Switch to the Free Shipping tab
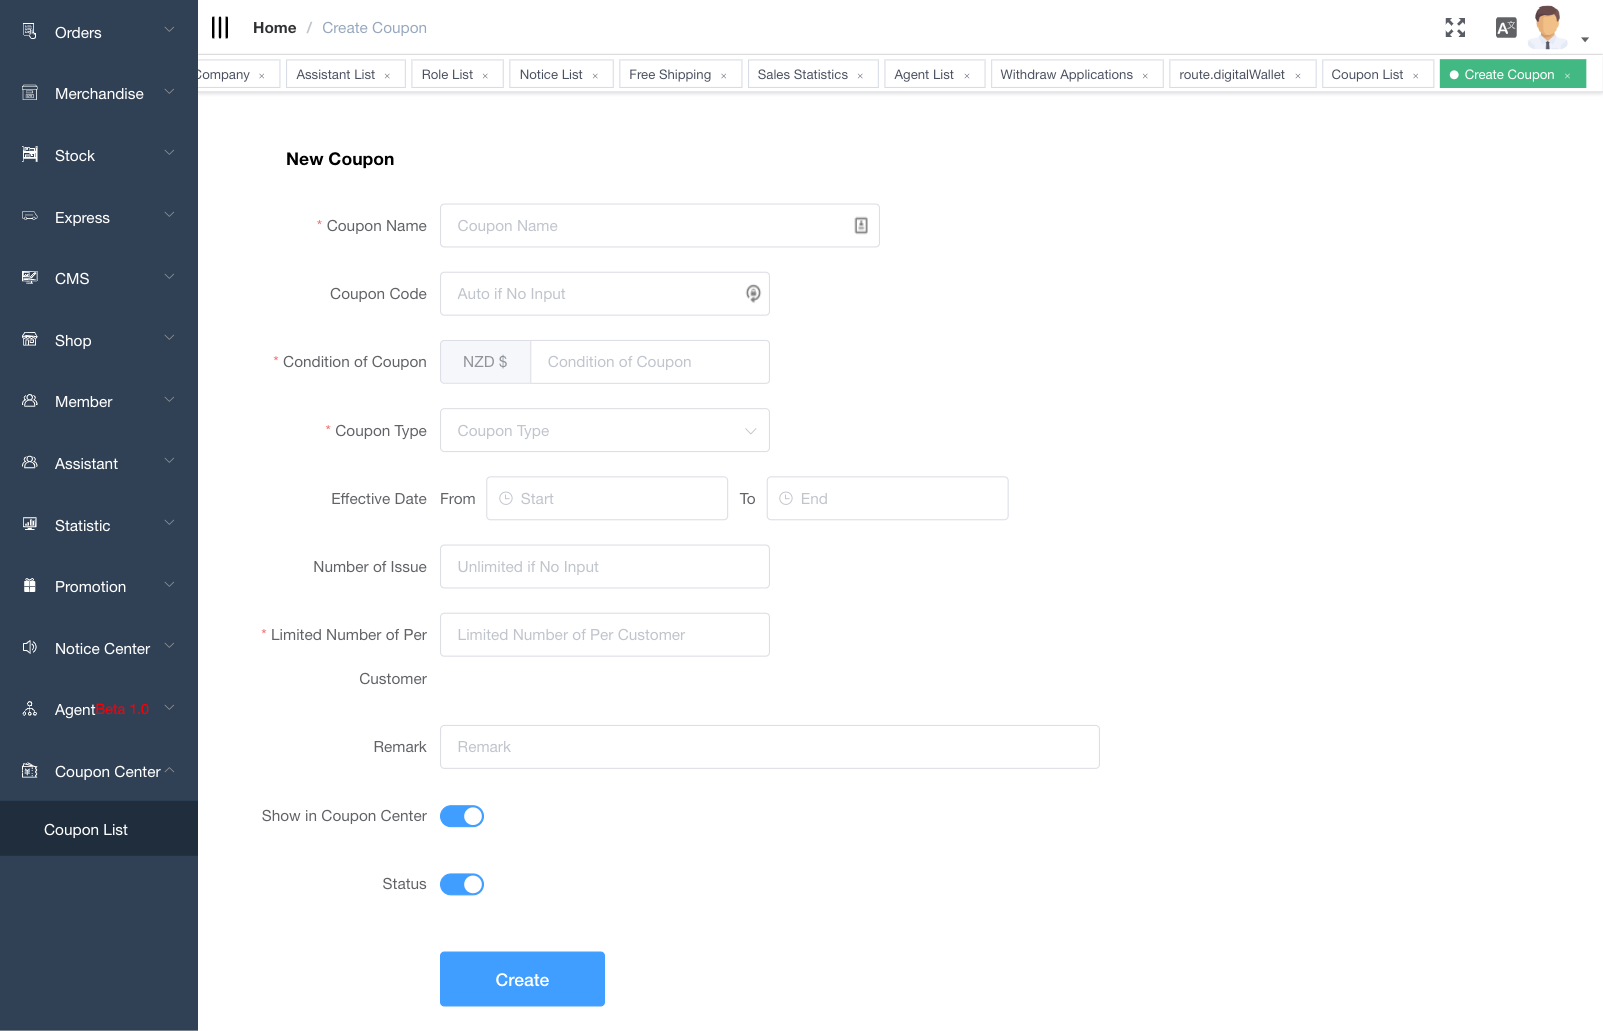This screenshot has width=1603, height=1031. (x=669, y=75)
